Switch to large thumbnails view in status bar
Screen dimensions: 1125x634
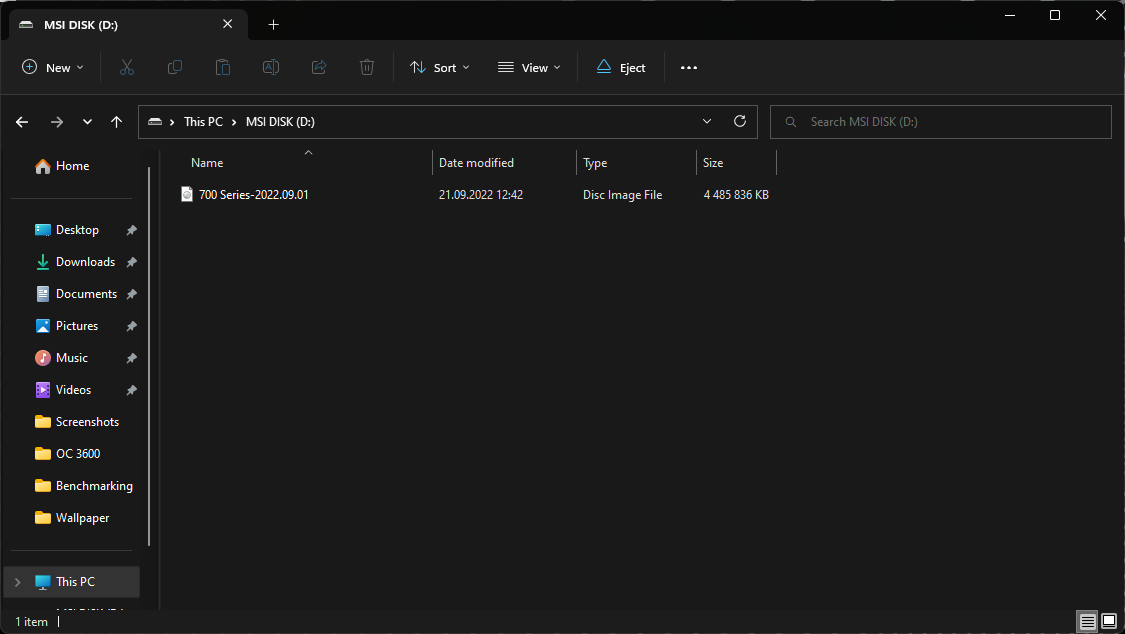(1108, 621)
